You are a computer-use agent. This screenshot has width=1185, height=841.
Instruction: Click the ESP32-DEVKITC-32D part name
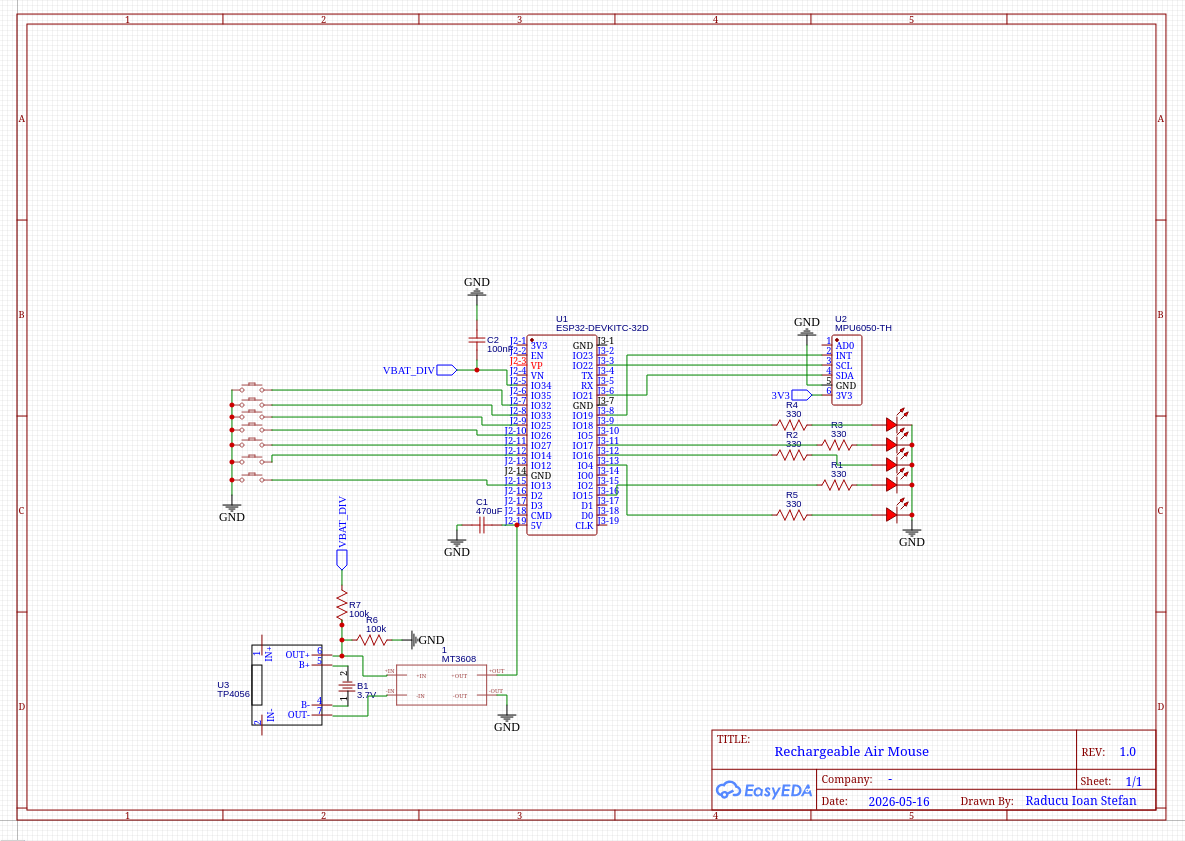[602, 328]
